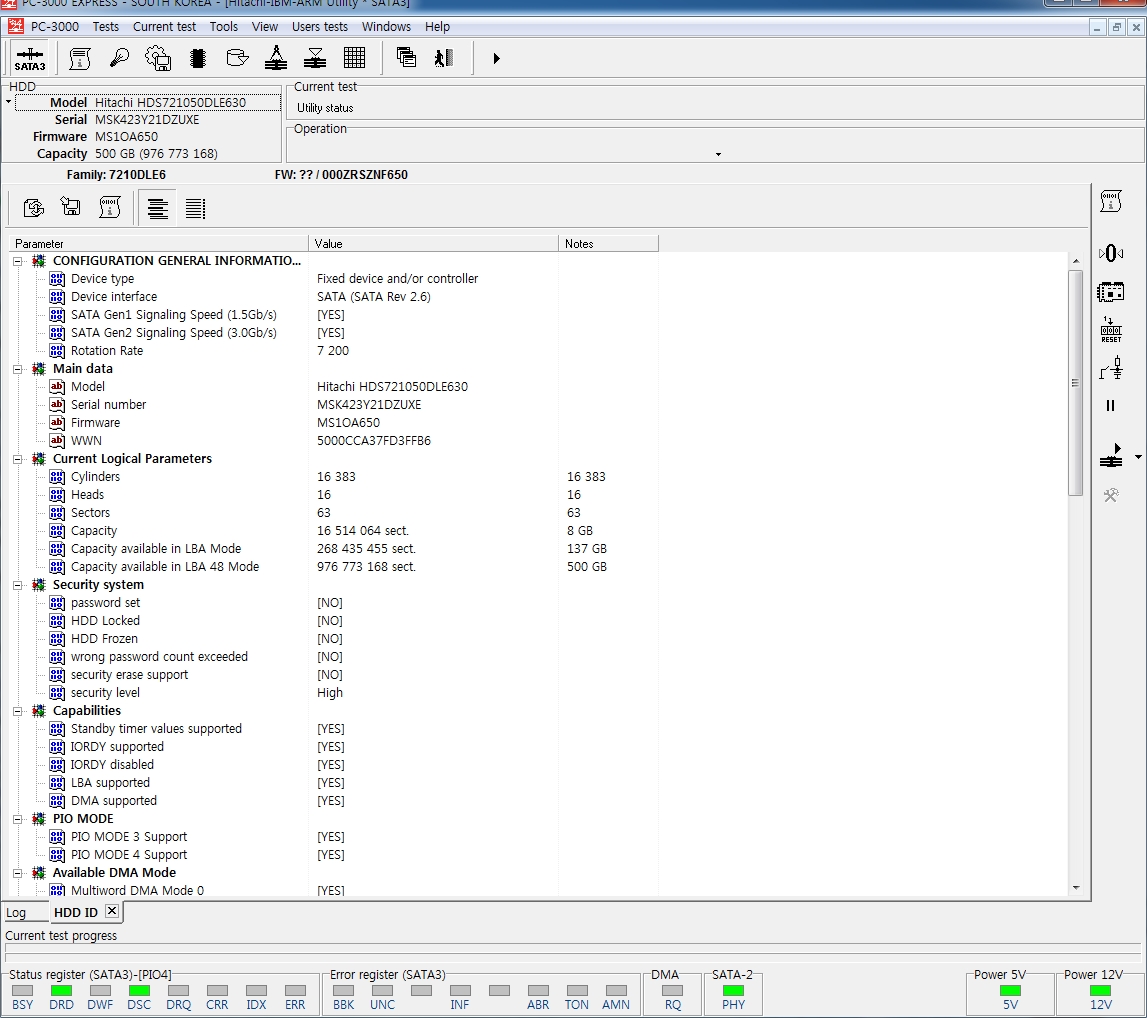
Task: Open the PC-3000 menu
Action: tap(54, 26)
